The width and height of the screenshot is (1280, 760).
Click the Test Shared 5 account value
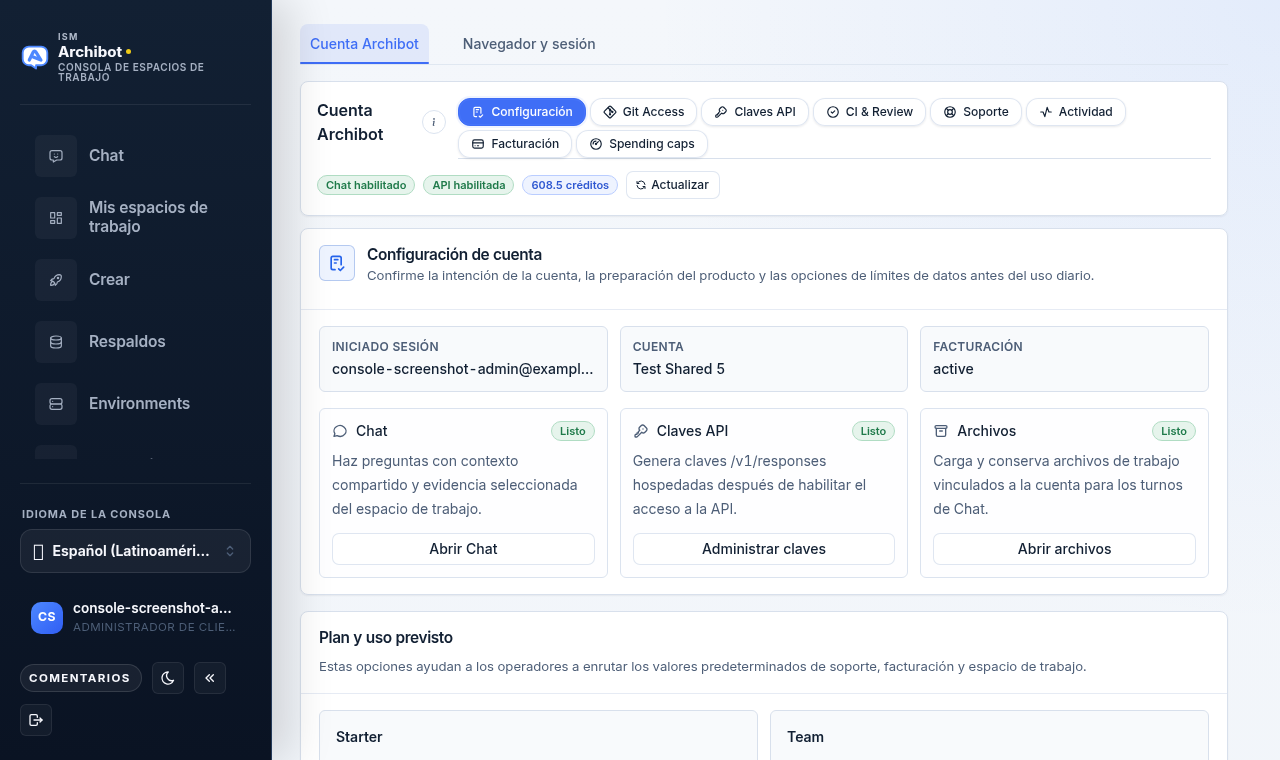pos(679,369)
